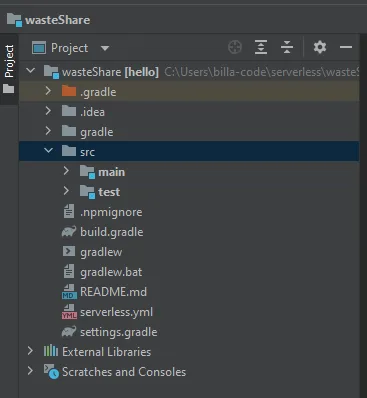Select the settings.gradle file
Viewport: 367px width, 398px height.
point(119,332)
